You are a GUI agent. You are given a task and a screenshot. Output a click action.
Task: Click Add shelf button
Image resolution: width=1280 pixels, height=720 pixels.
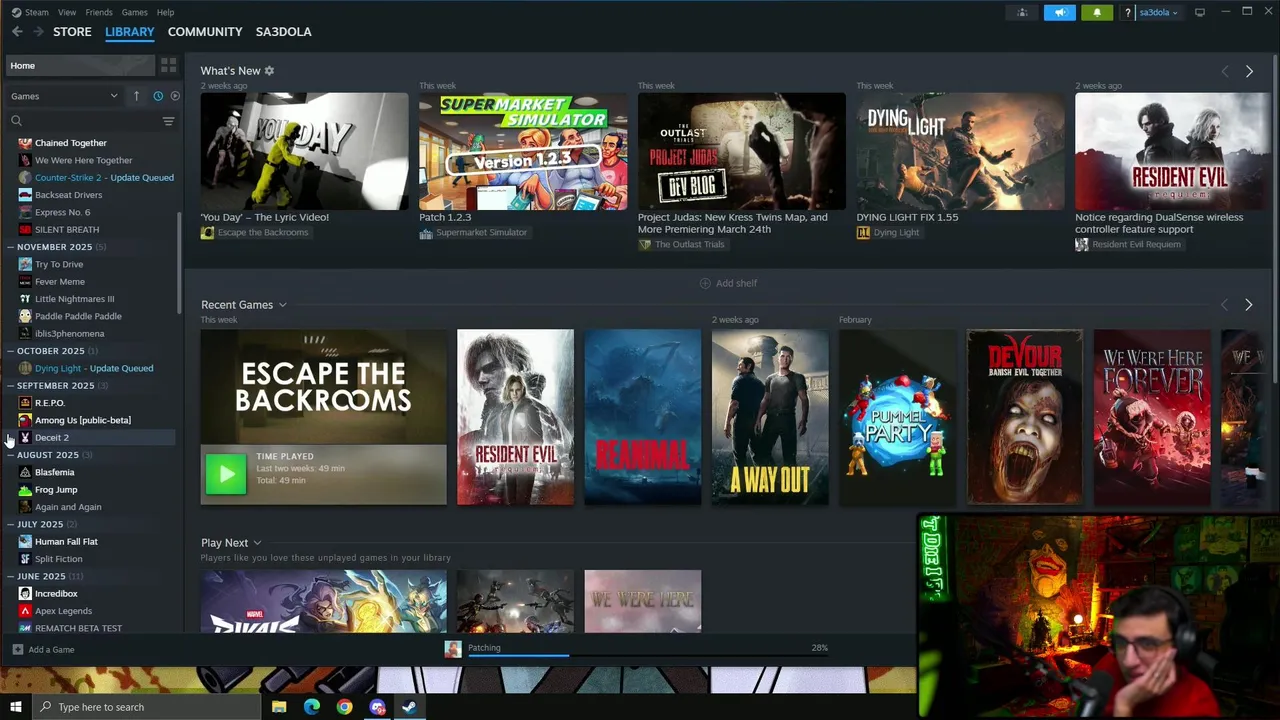(728, 283)
